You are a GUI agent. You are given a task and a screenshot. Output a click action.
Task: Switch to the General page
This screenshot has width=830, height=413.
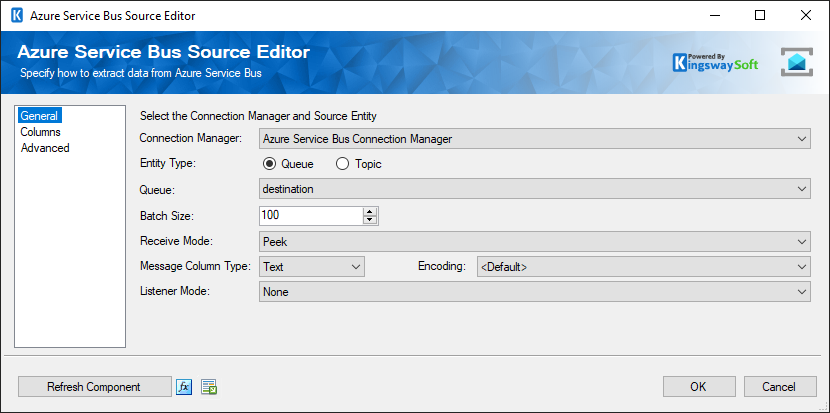pos(39,115)
